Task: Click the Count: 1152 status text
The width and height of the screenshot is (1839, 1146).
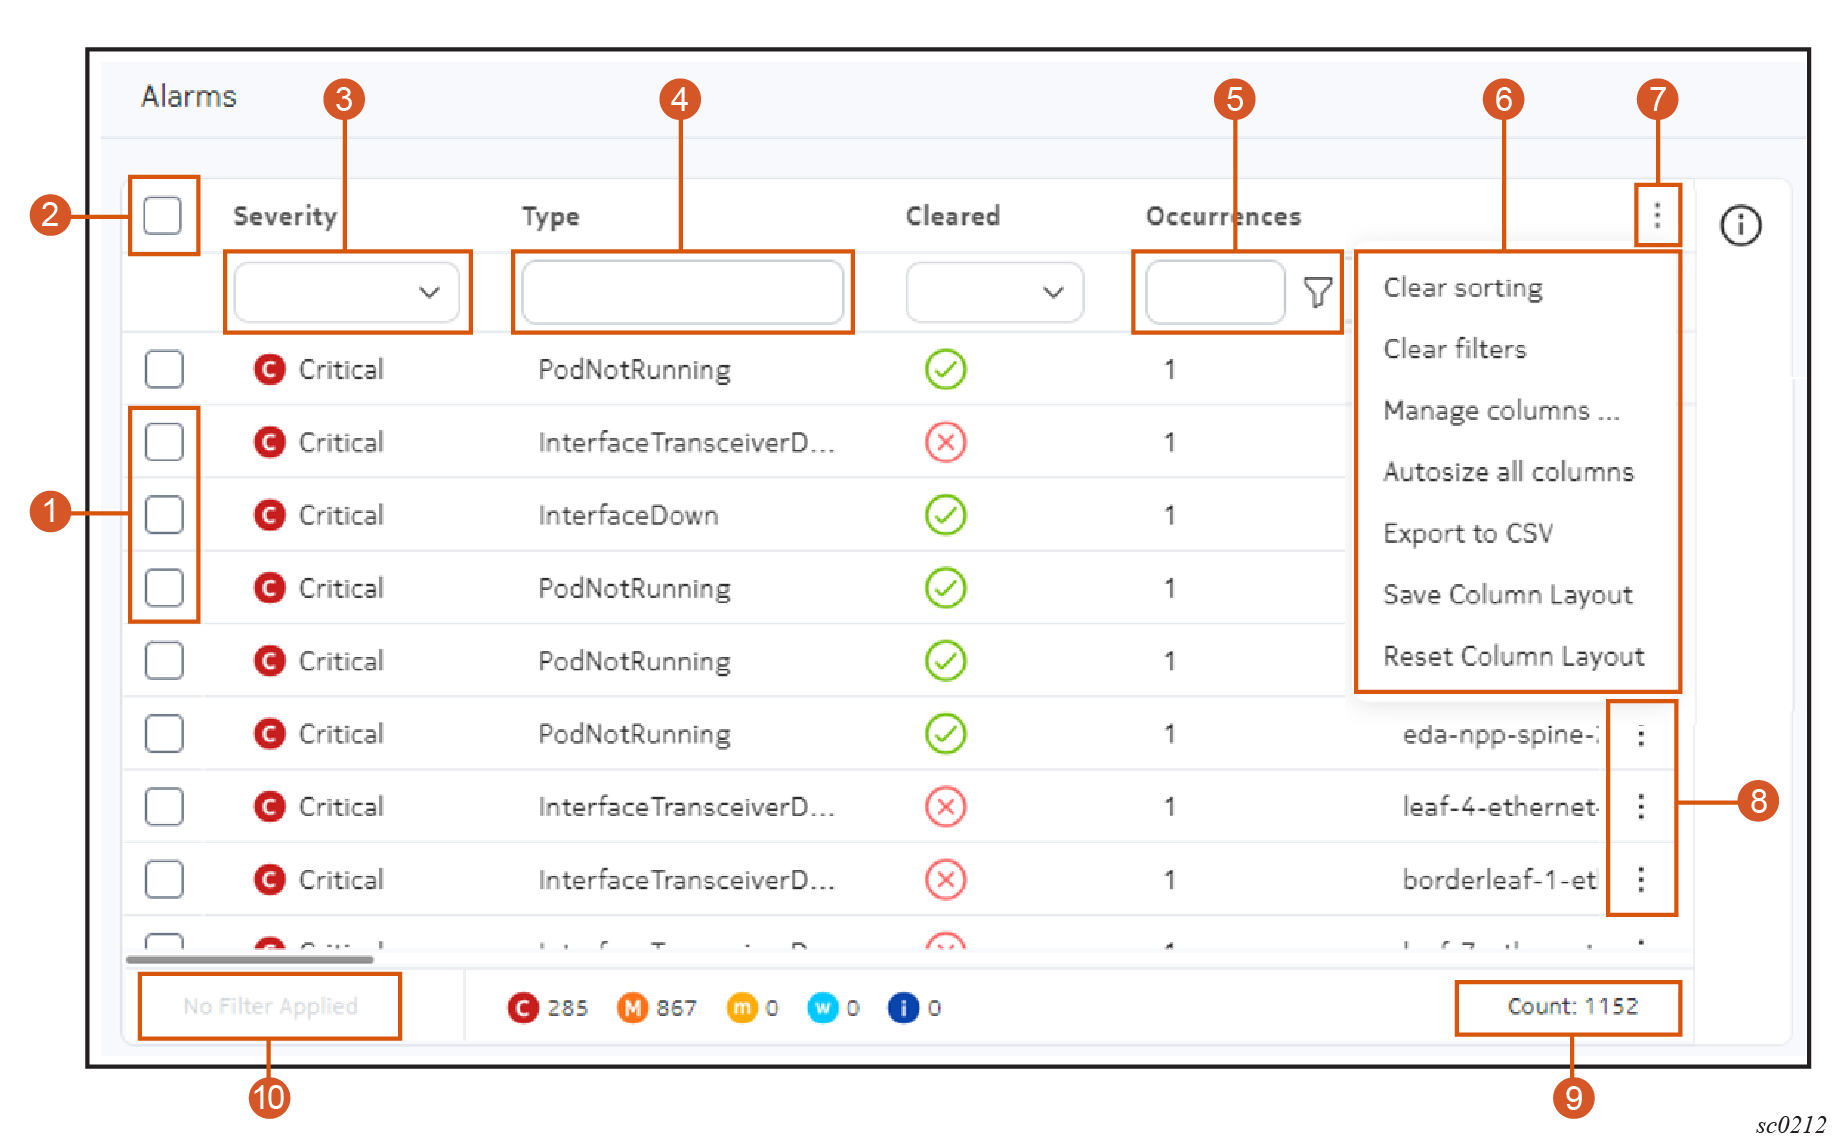Action: point(1572,1006)
